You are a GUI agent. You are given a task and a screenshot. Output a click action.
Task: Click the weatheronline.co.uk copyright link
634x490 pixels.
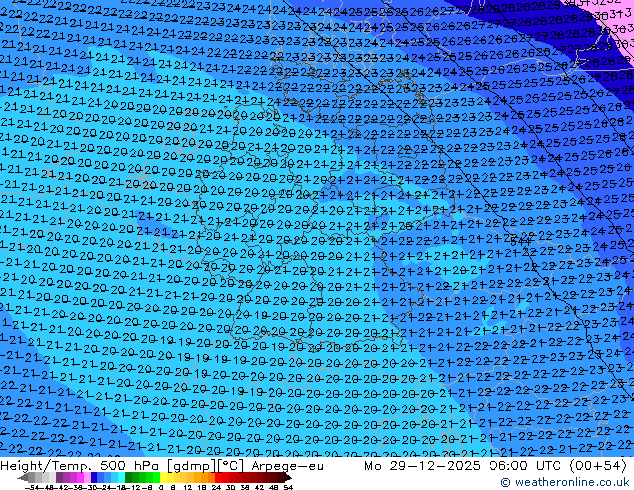click(564, 482)
